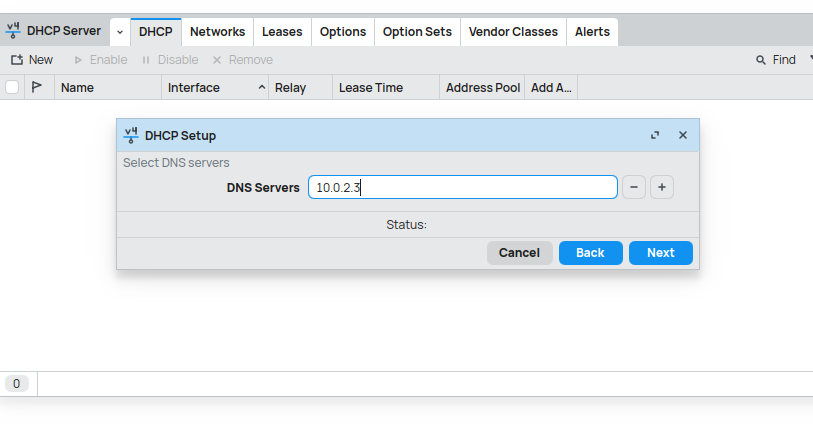Go to the Vendor Classes tab
Screen dimensions: 813x426
coord(513,32)
